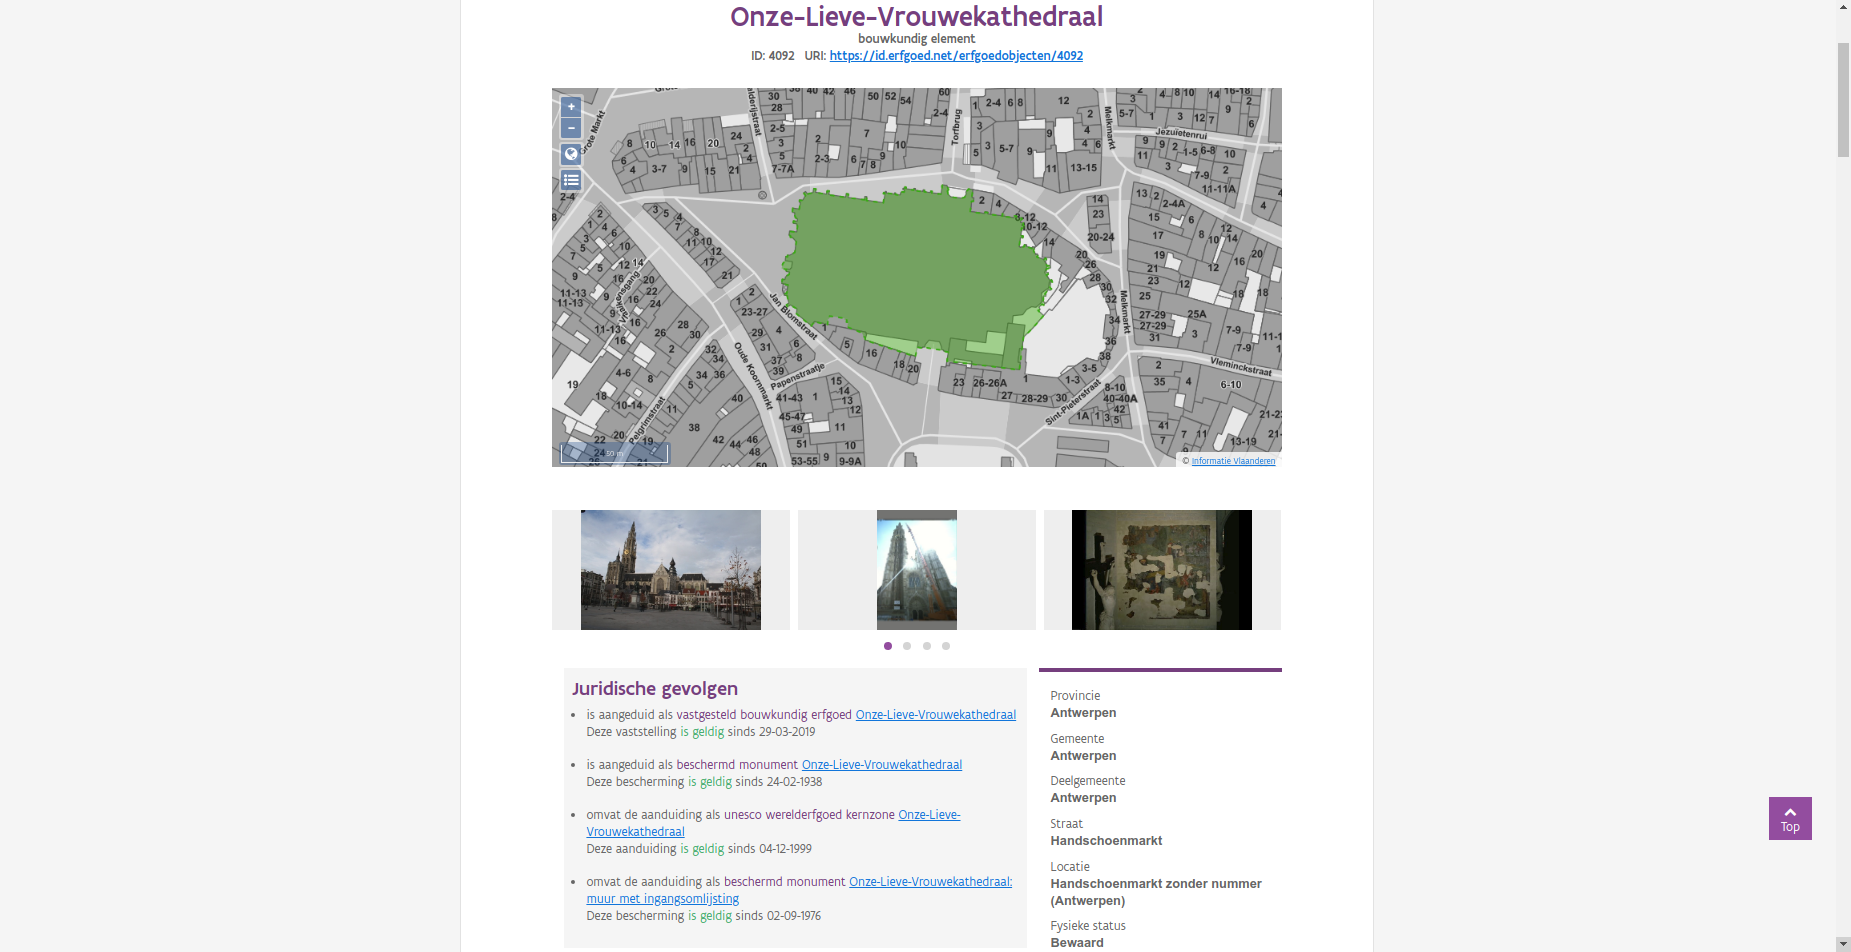Open the erfgoedobjecten/4092 URI link
1851x952 pixels.
click(x=956, y=56)
